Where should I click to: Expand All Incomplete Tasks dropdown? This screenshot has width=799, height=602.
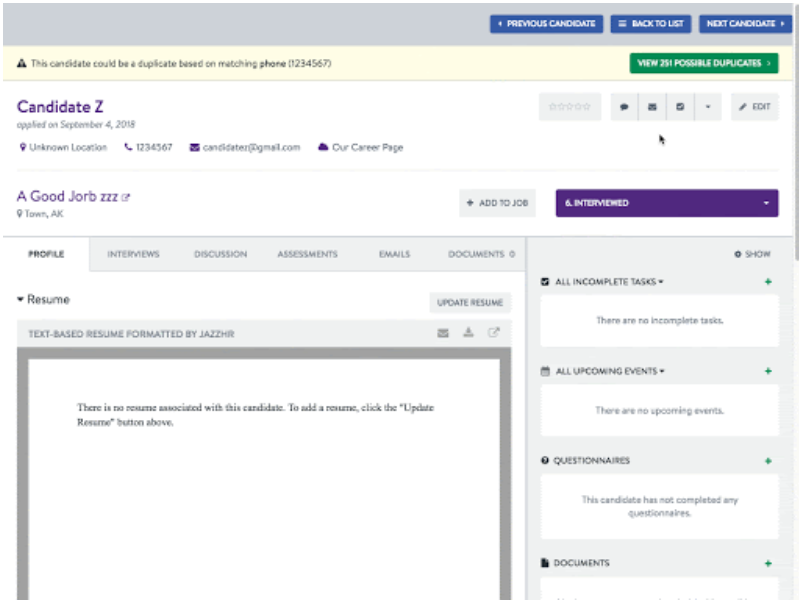tap(609, 281)
